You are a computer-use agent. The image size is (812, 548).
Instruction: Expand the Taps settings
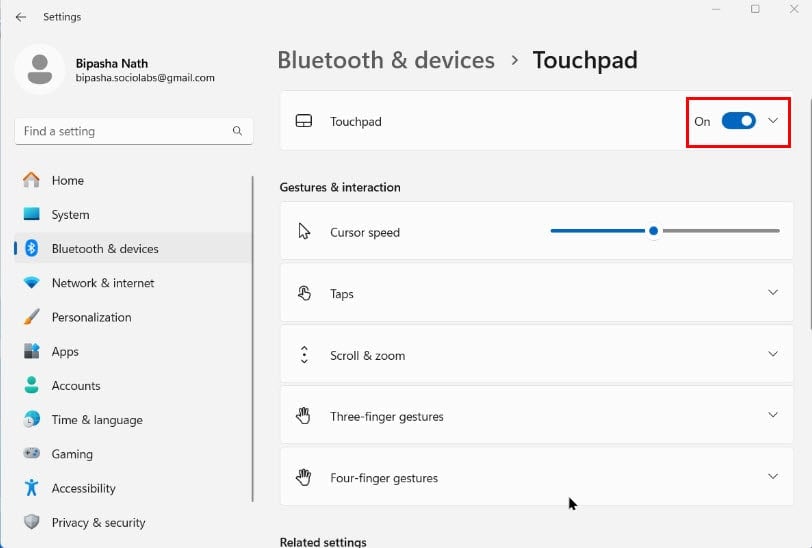pos(536,293)
